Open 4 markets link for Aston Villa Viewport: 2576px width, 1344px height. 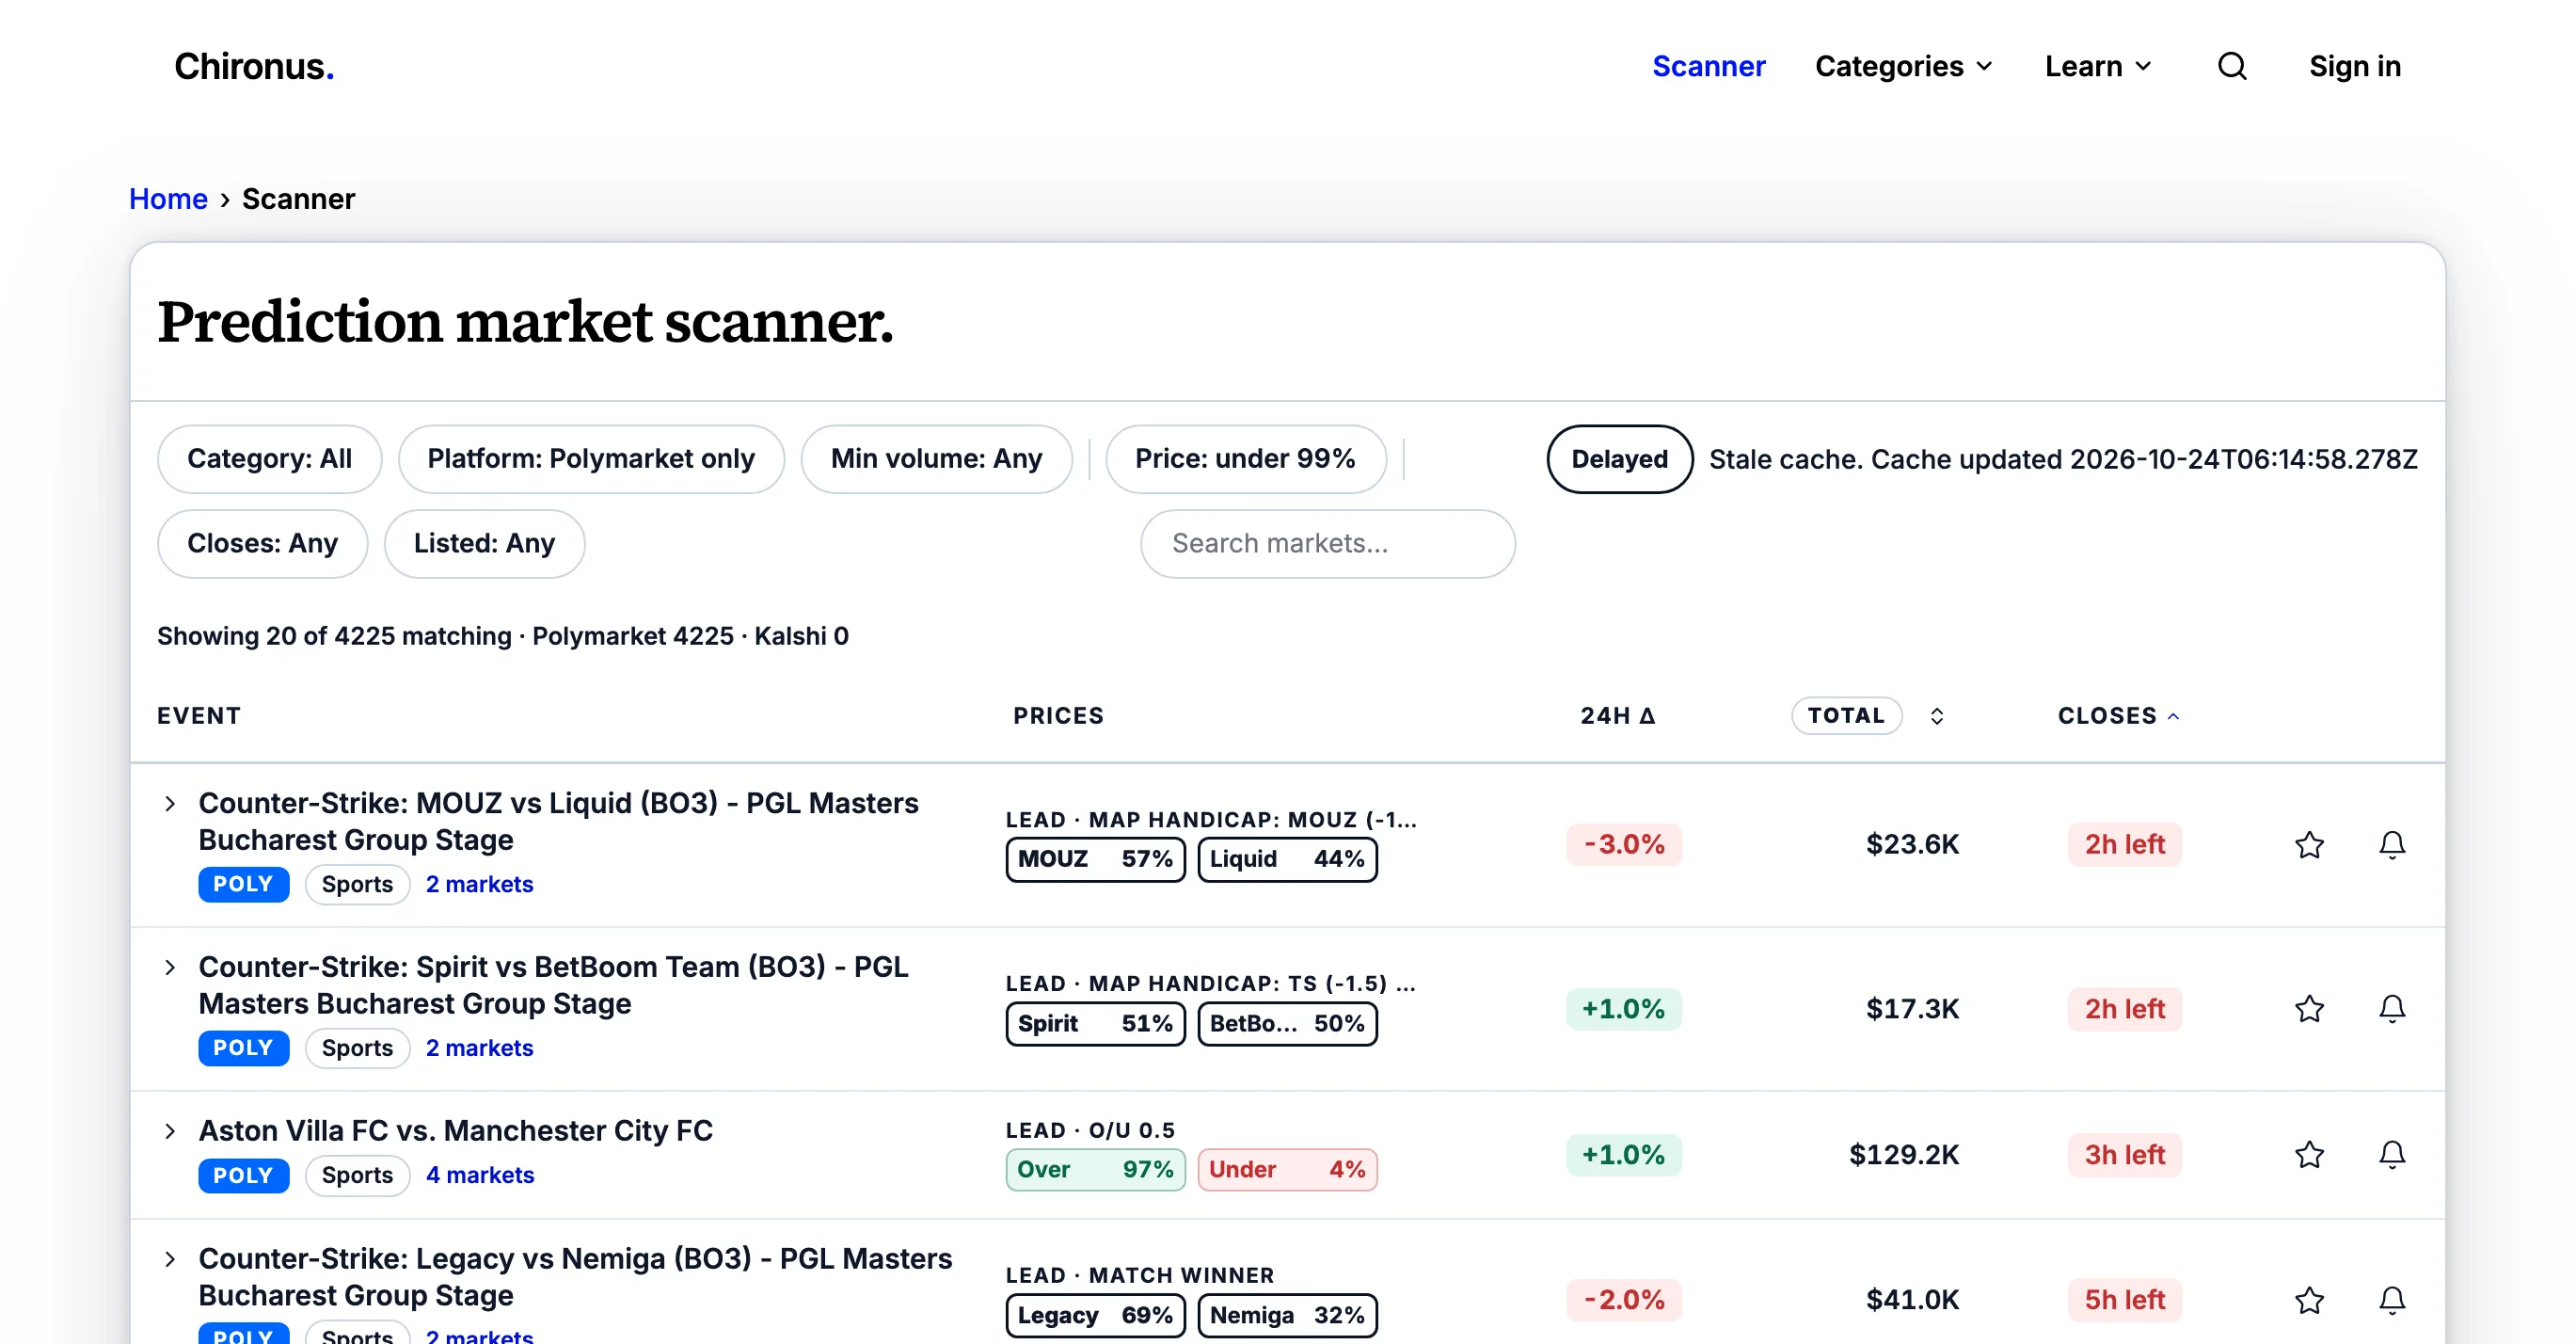[480, 1175]
